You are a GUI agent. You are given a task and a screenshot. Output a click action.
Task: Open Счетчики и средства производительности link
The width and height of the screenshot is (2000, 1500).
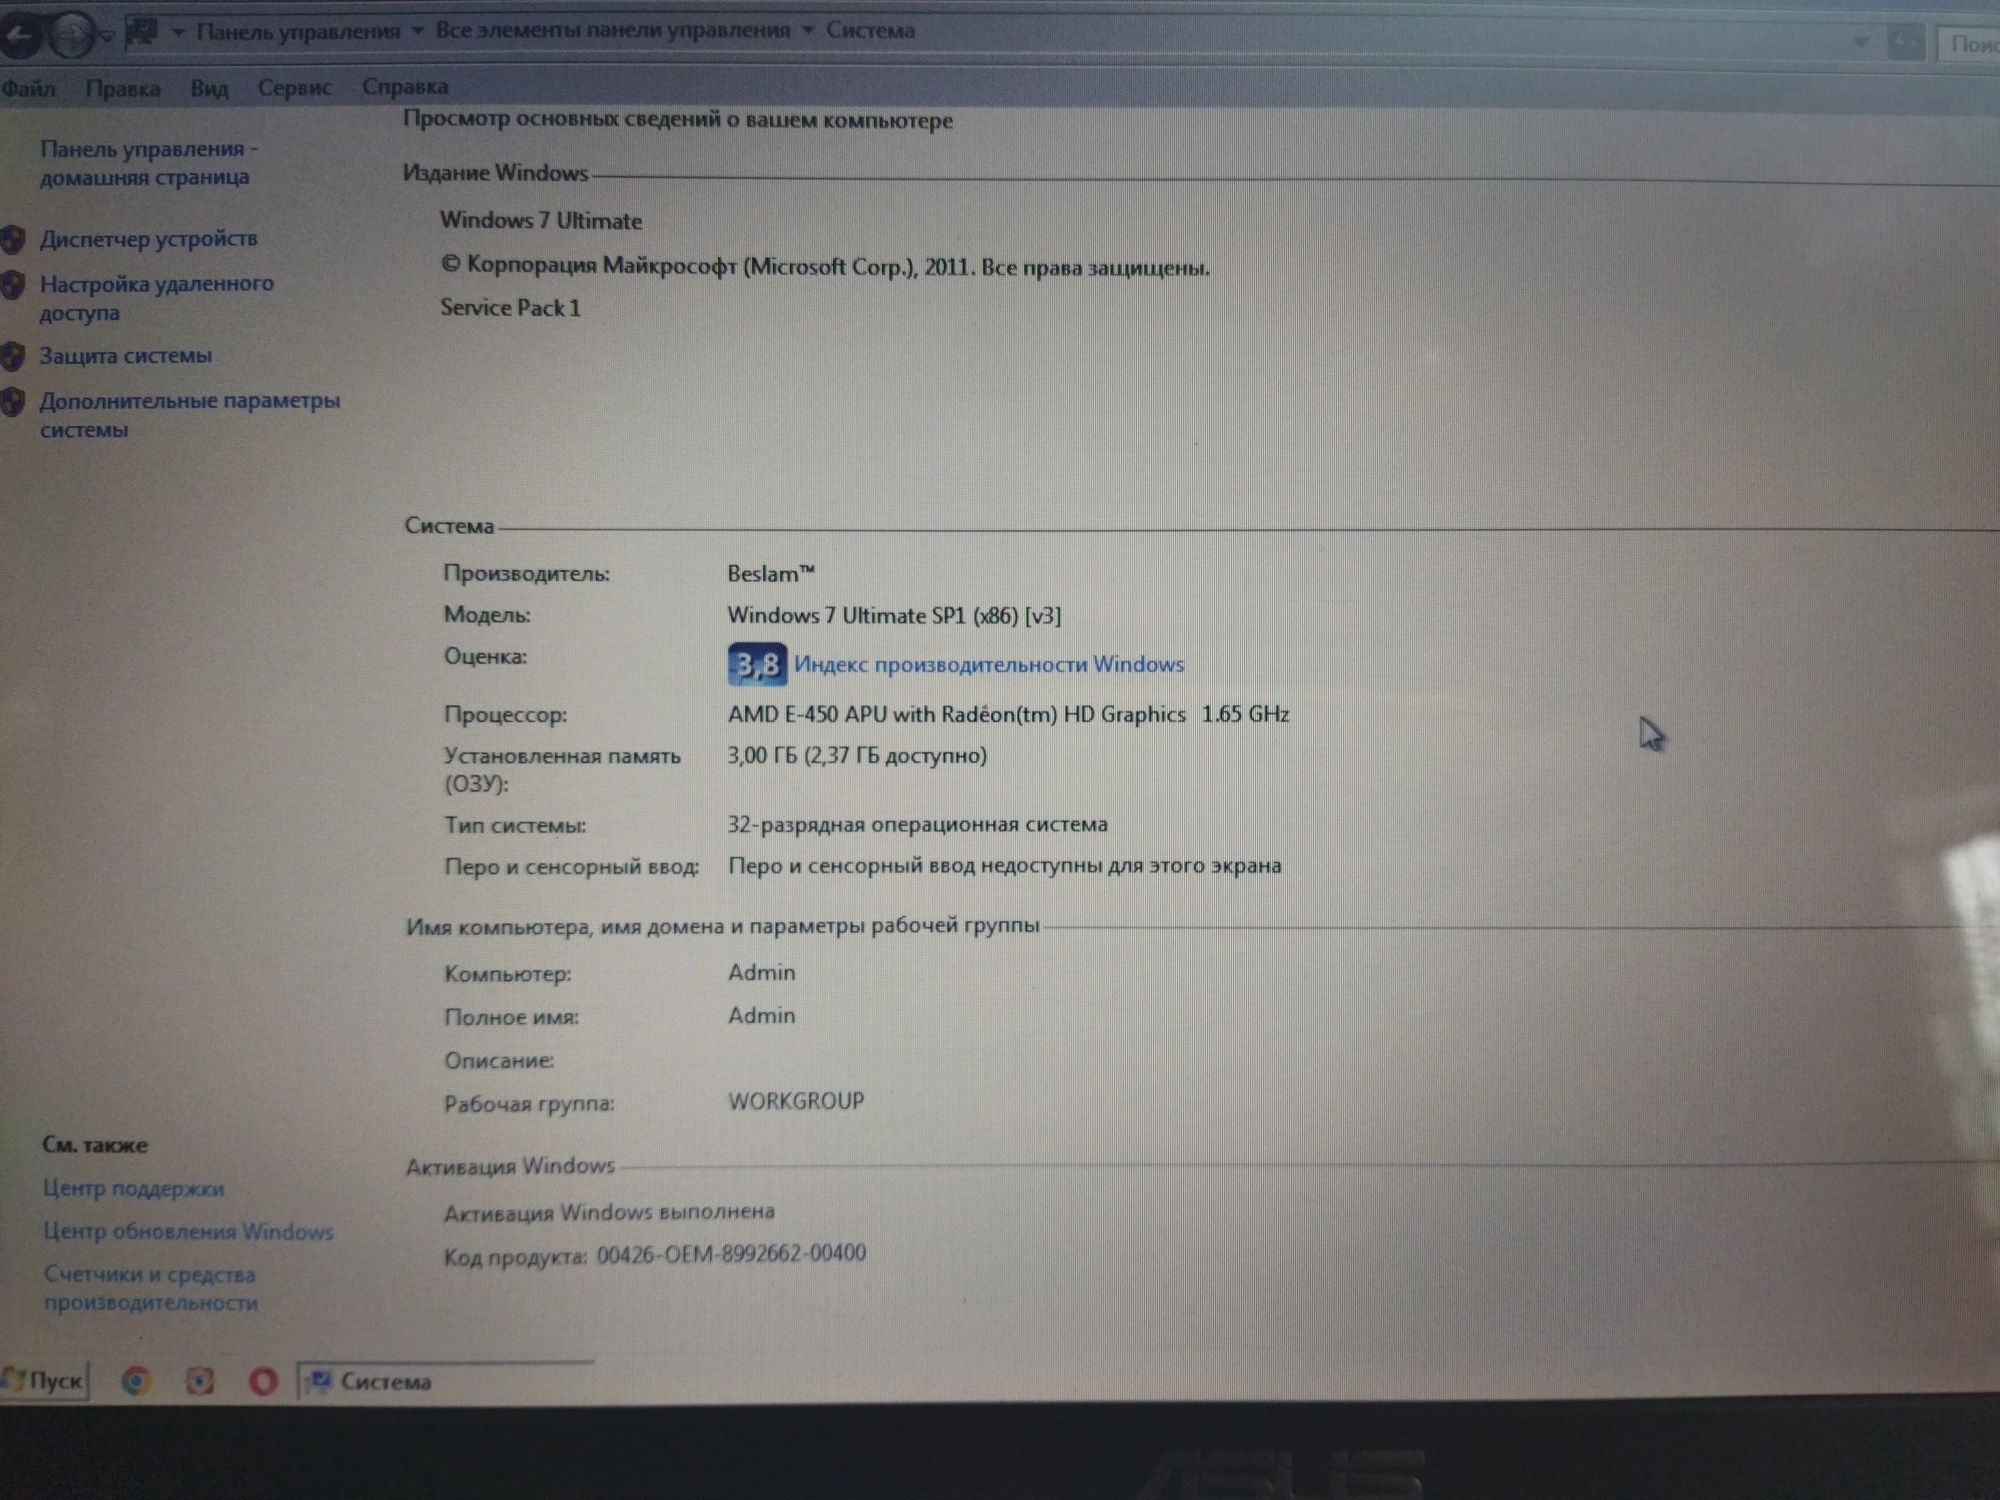150,1288
